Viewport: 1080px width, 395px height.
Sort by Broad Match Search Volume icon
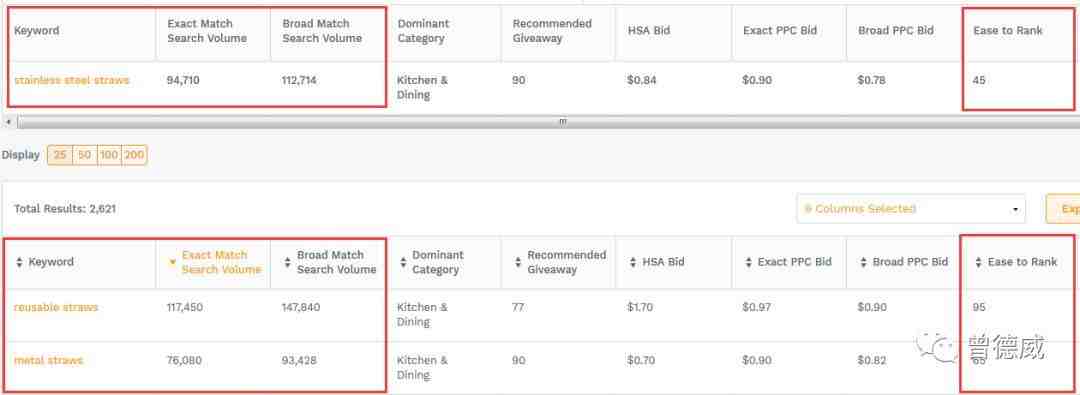(287, 263)
